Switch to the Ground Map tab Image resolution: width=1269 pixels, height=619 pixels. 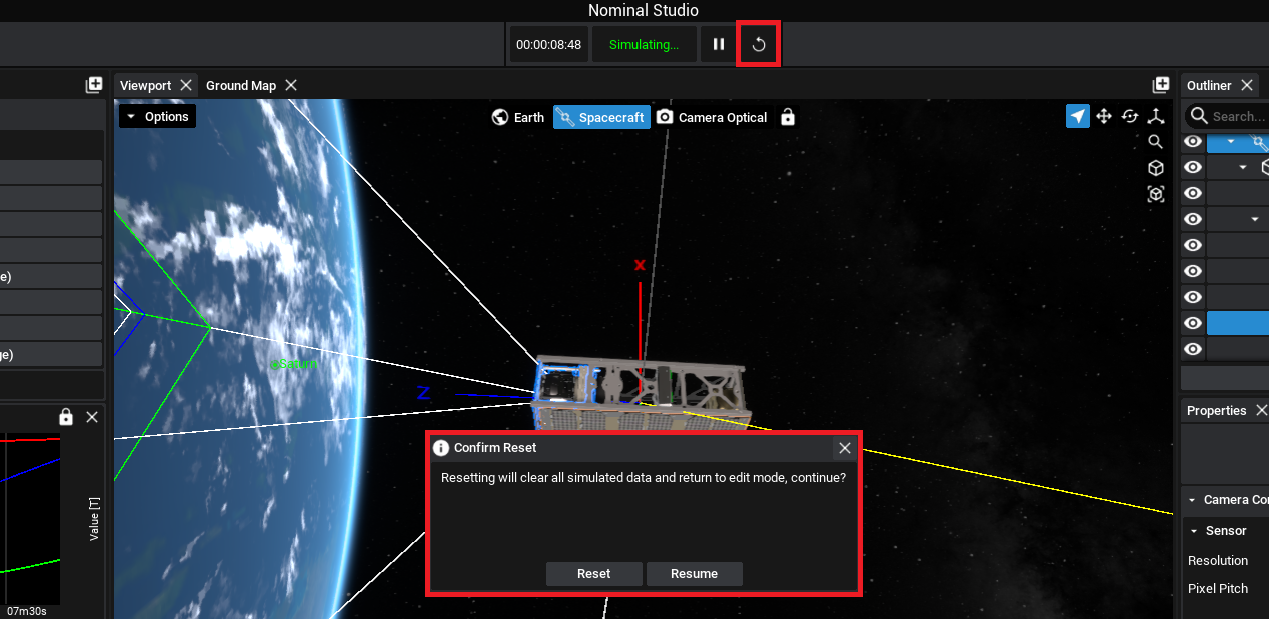tap(240, 86)
